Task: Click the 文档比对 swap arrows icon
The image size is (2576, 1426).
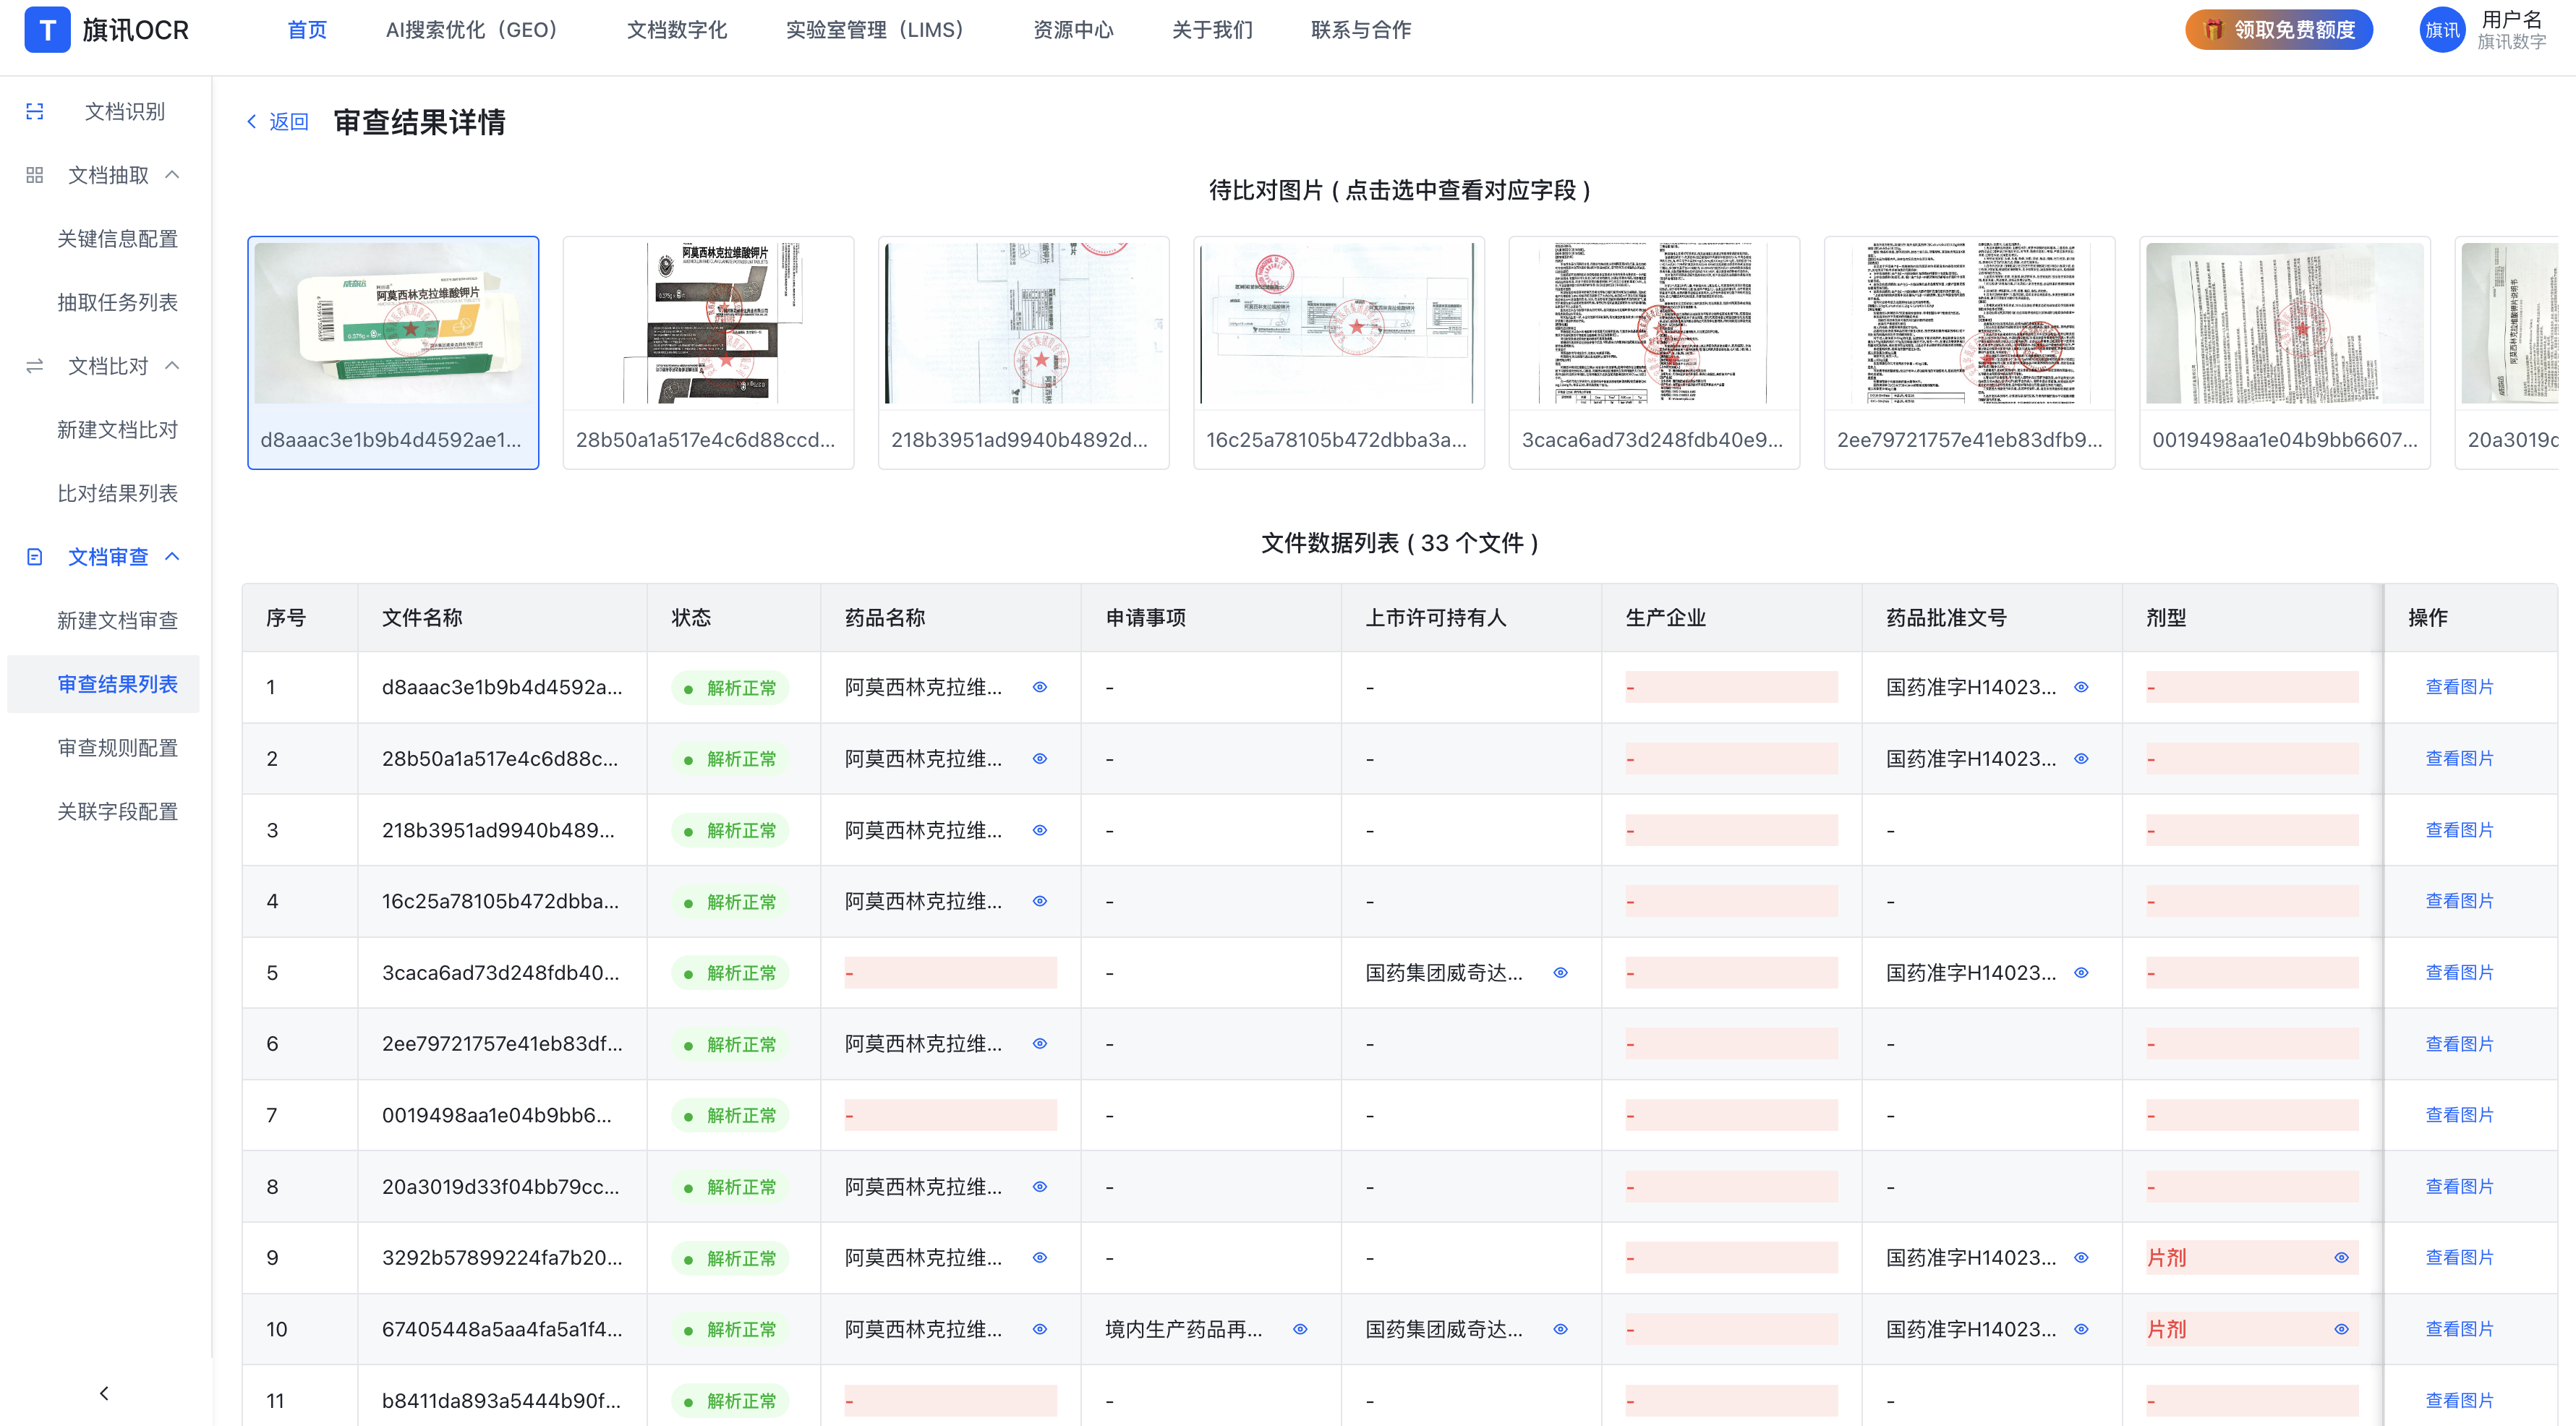Action: (35, 366)
